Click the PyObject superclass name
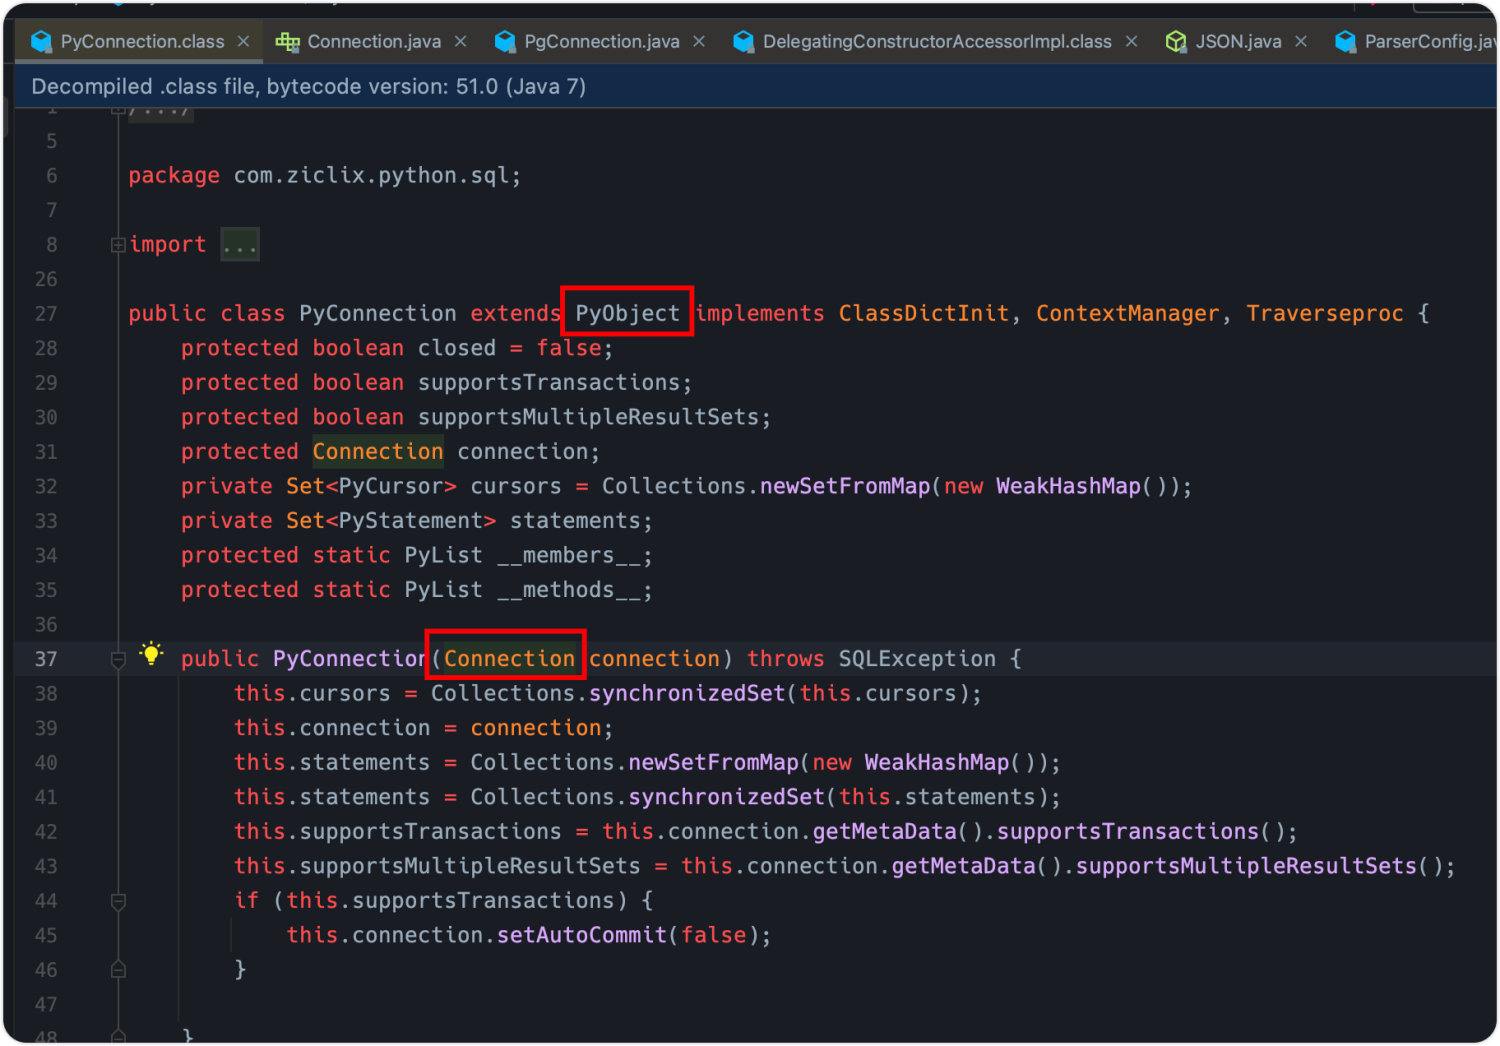The width and height of the screenshot is (1500, 1046). click(x=627, y=313)
